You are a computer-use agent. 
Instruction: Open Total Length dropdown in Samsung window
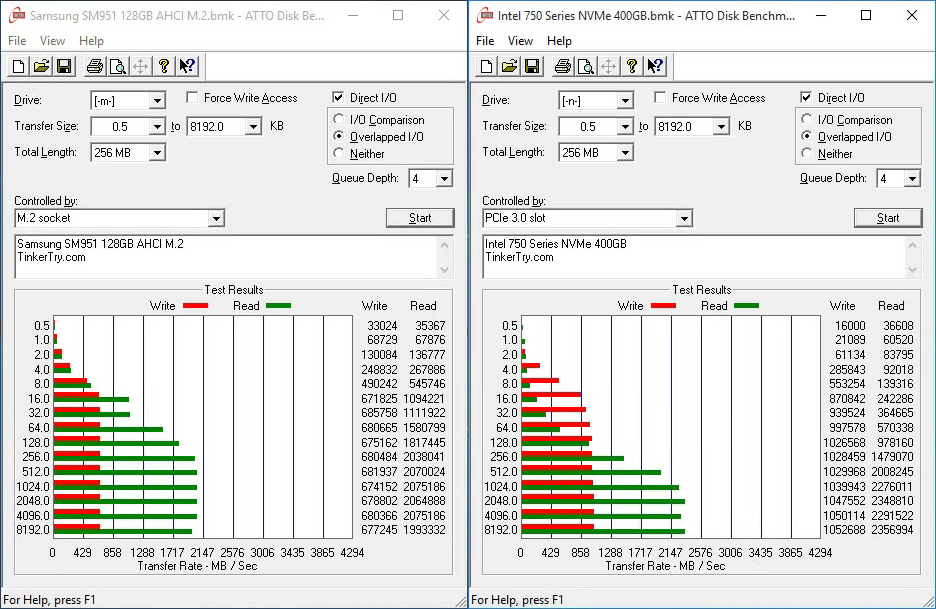coord(157,153)
